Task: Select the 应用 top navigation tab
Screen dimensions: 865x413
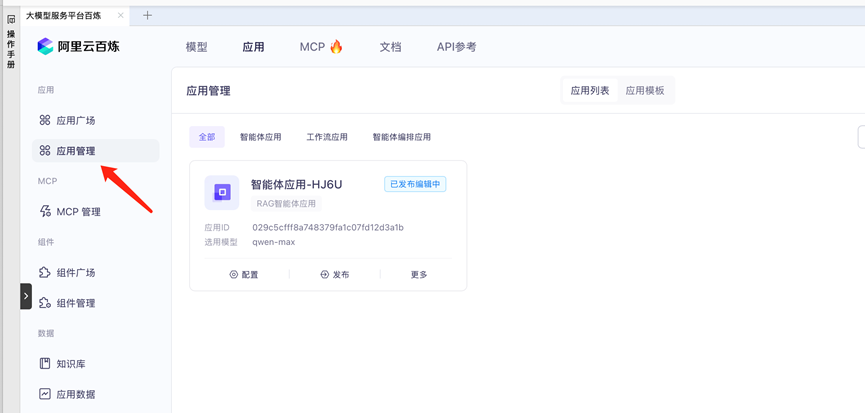Action: [x=253, y=47]
